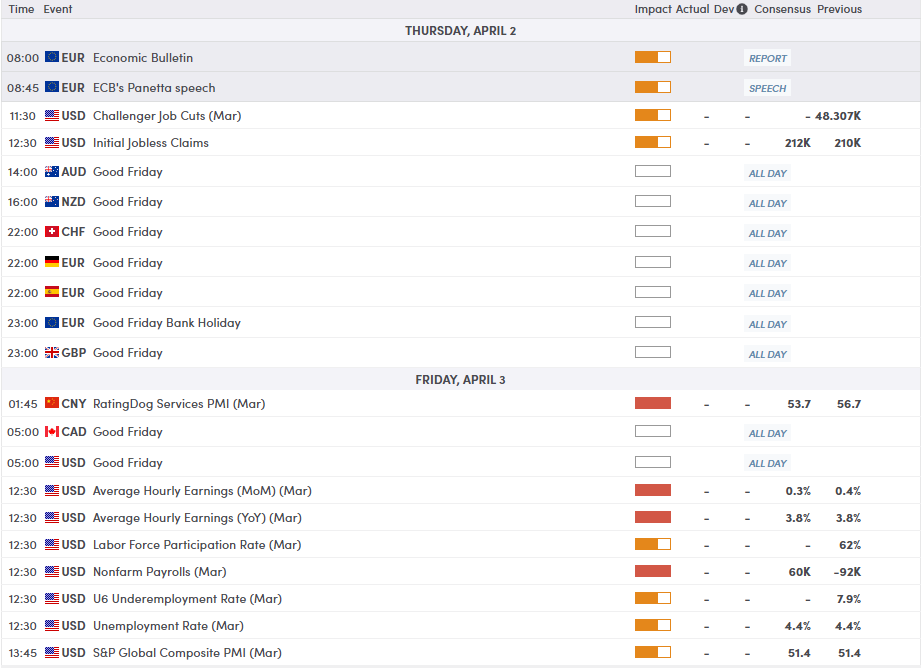This screenshot has height=668, width=921.
Task: Click the Time column header
Action: point(21,9)
